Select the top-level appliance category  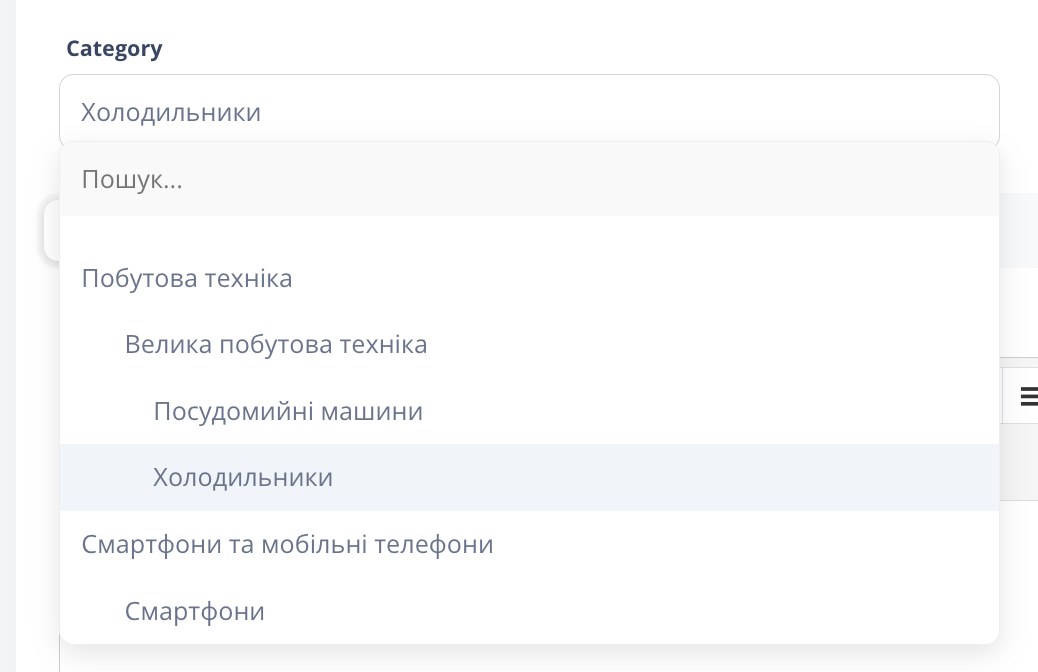[187, 277]
